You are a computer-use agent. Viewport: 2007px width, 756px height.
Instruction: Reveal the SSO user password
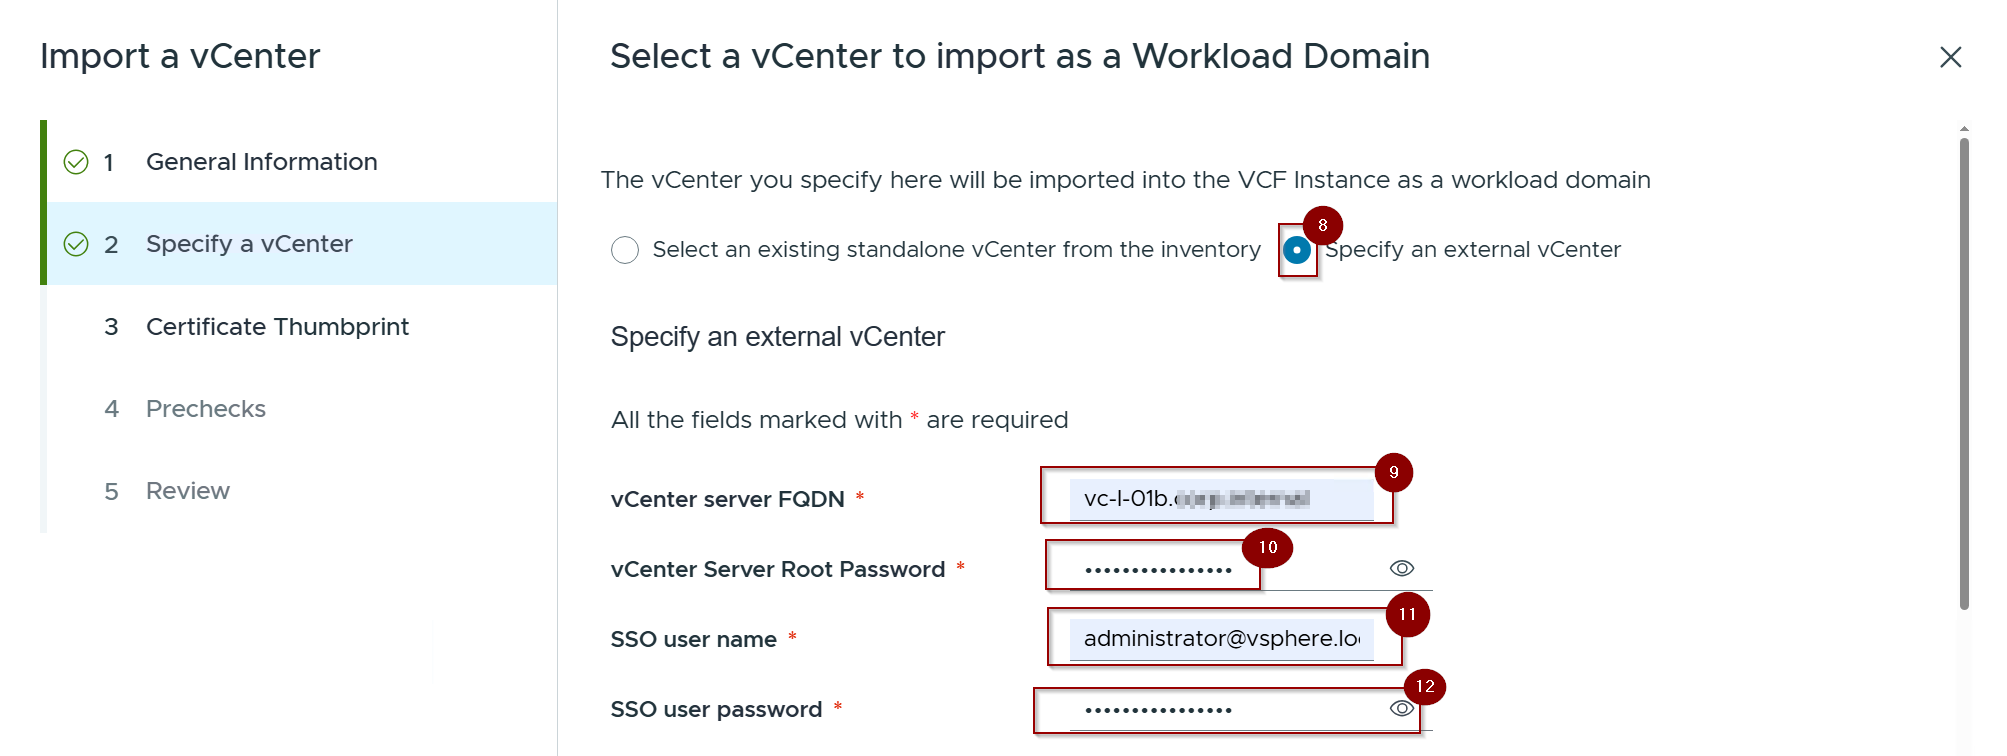click(1401, 708)
